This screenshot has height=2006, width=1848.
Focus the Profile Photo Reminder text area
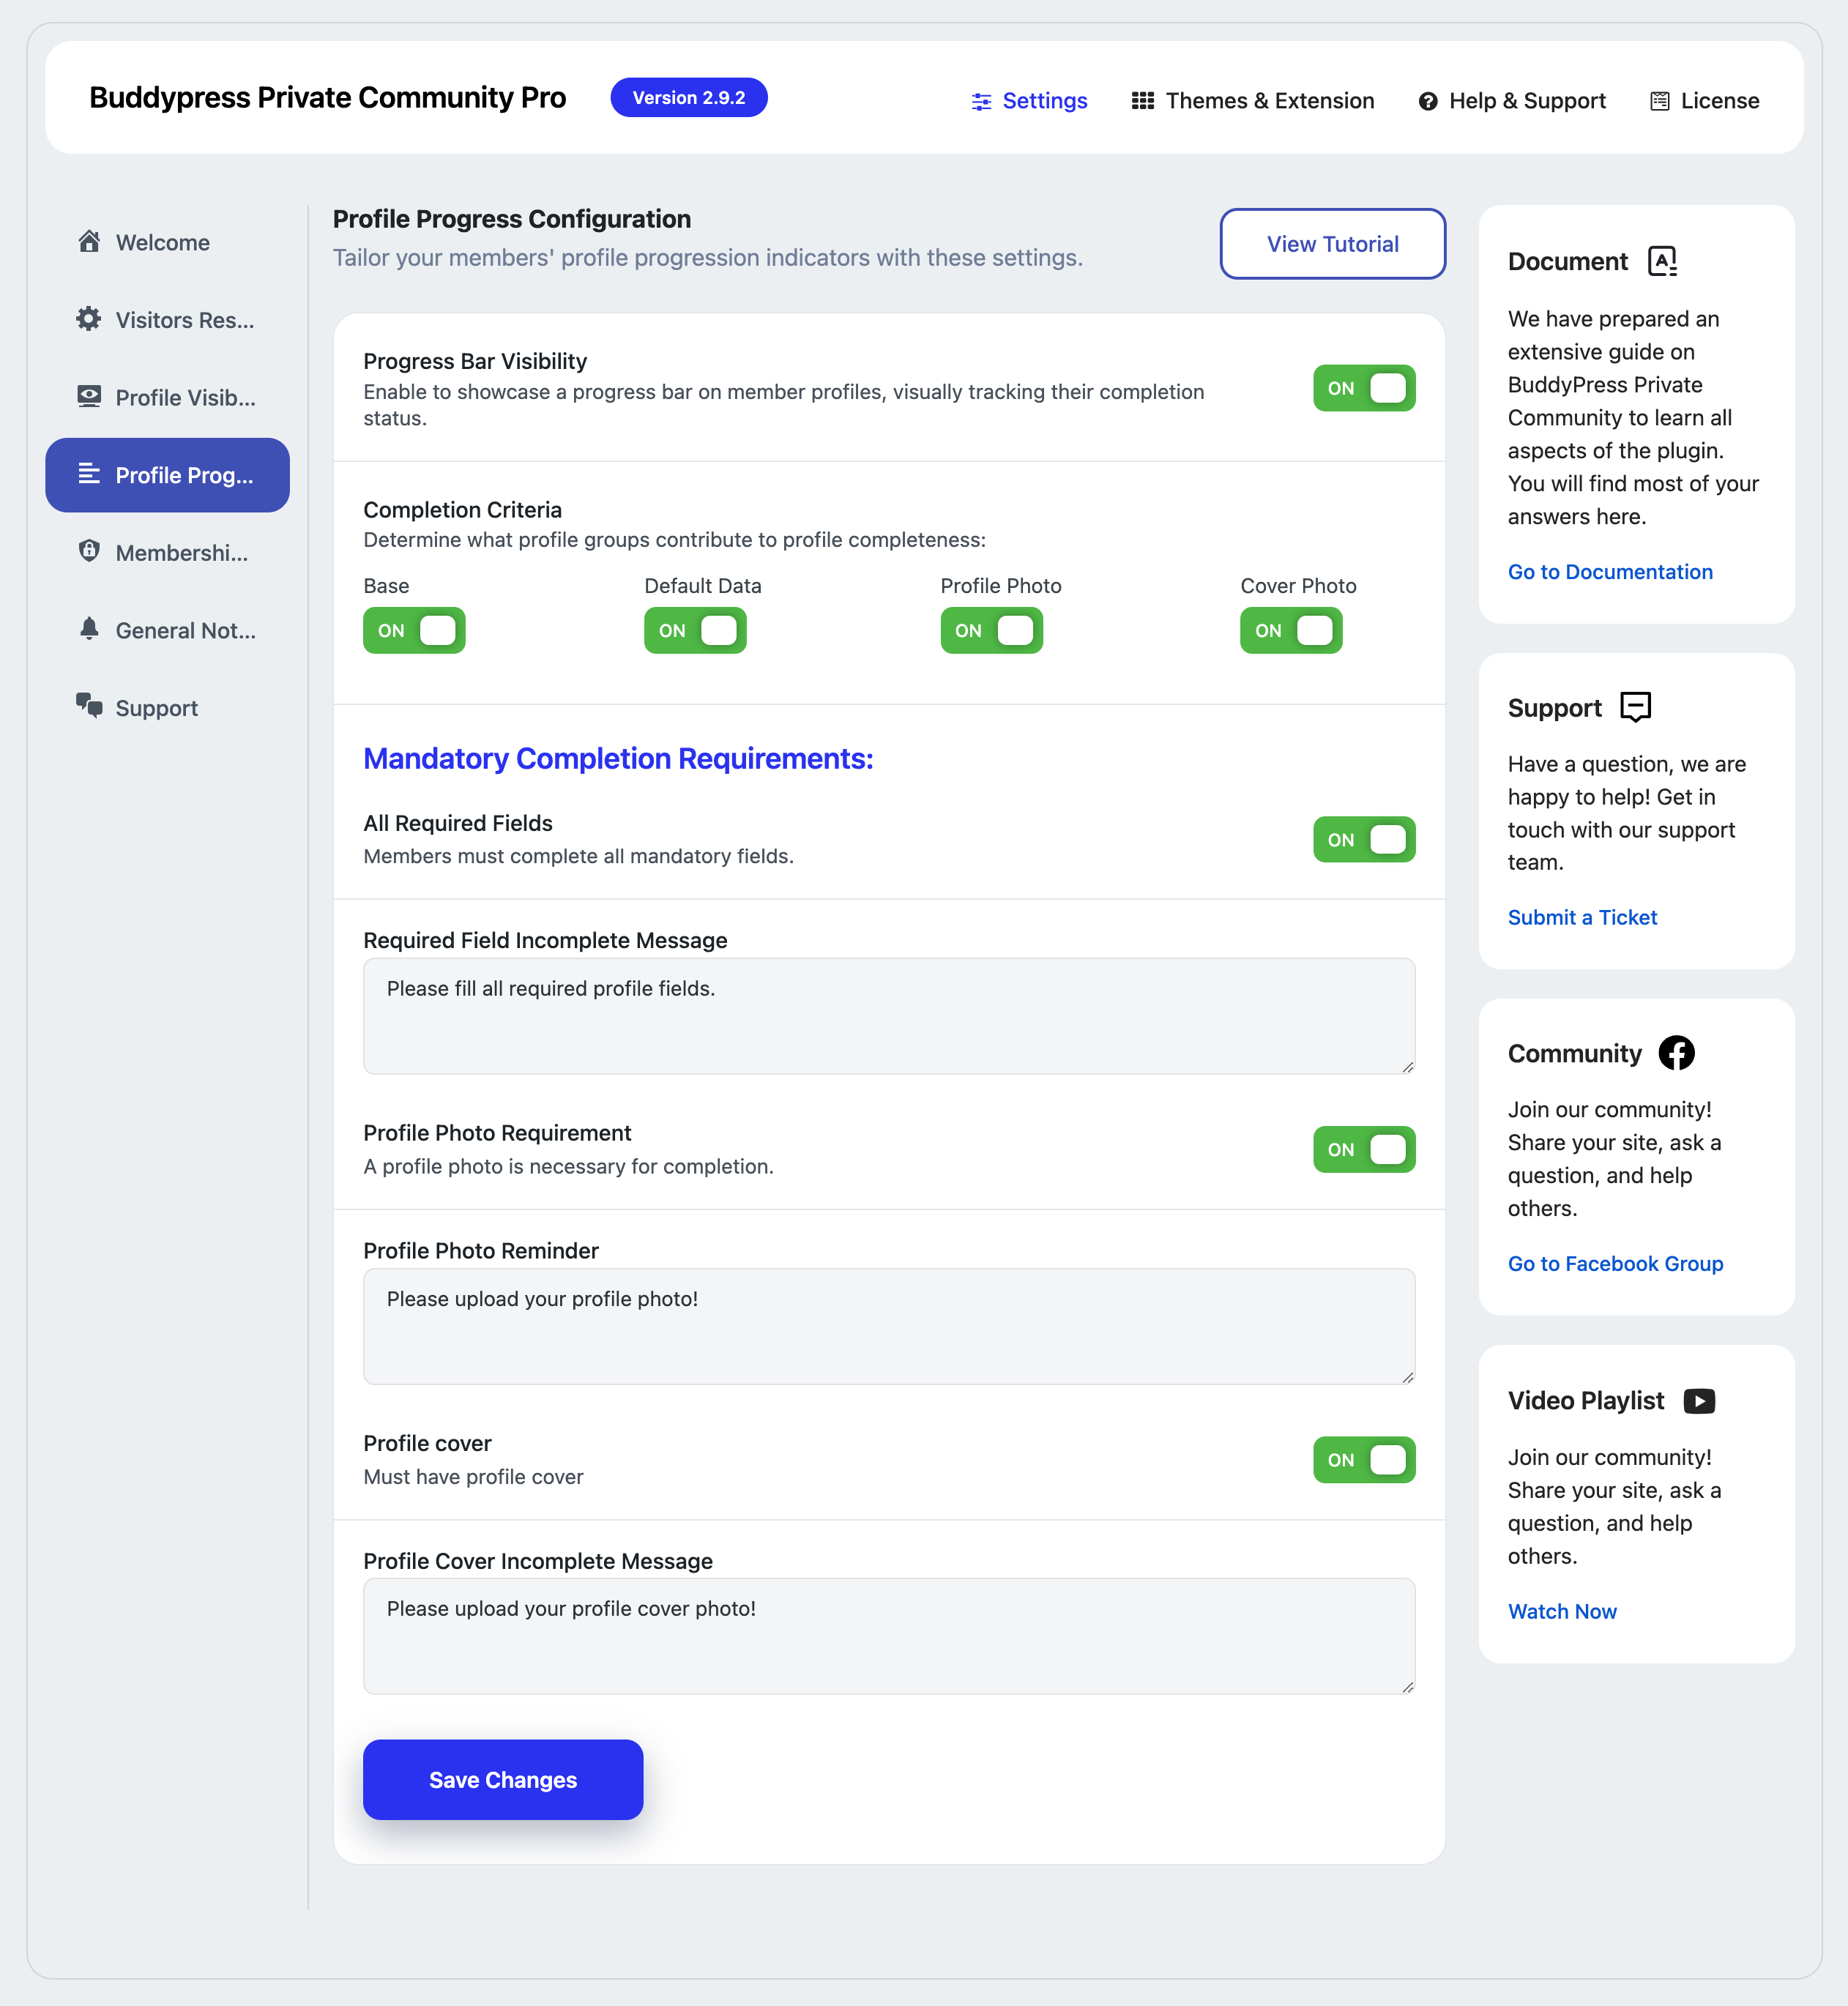pos(889,1327)
